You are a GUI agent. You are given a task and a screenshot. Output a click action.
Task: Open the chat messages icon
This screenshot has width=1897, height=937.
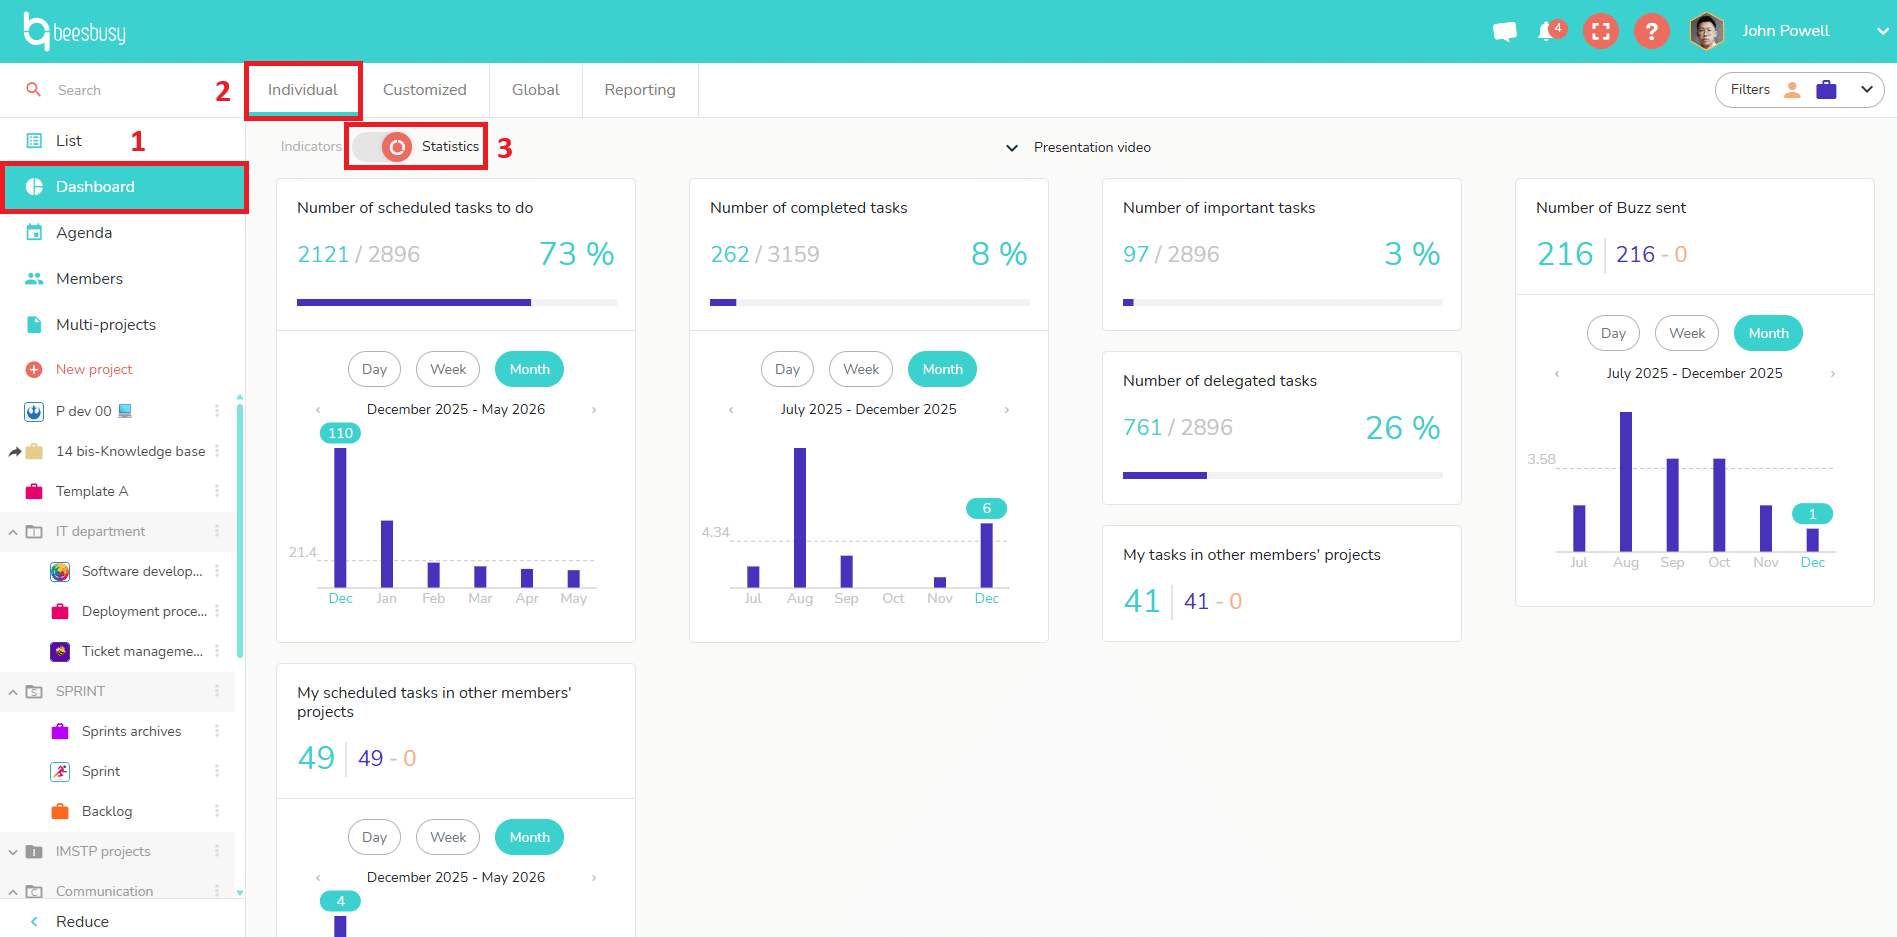click(x=1504, y=31)
